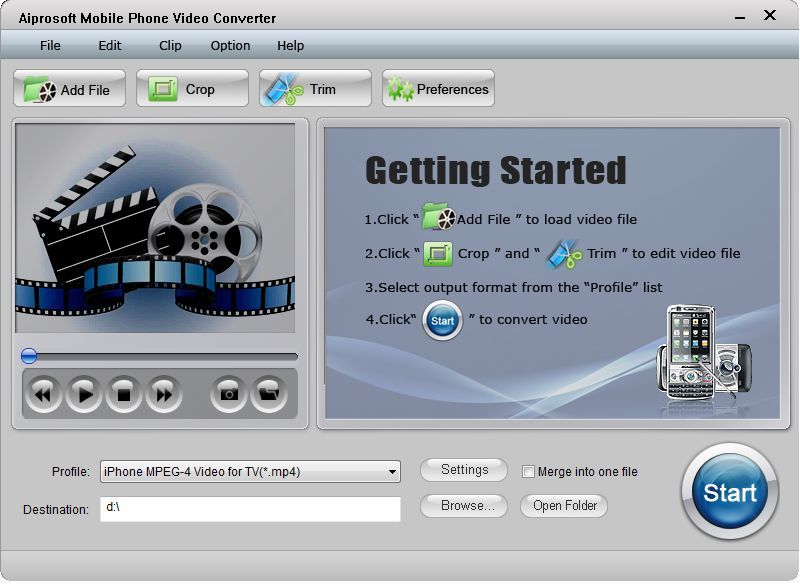Open the Profile format dropdown
The image size is (800, 584).
392,471
